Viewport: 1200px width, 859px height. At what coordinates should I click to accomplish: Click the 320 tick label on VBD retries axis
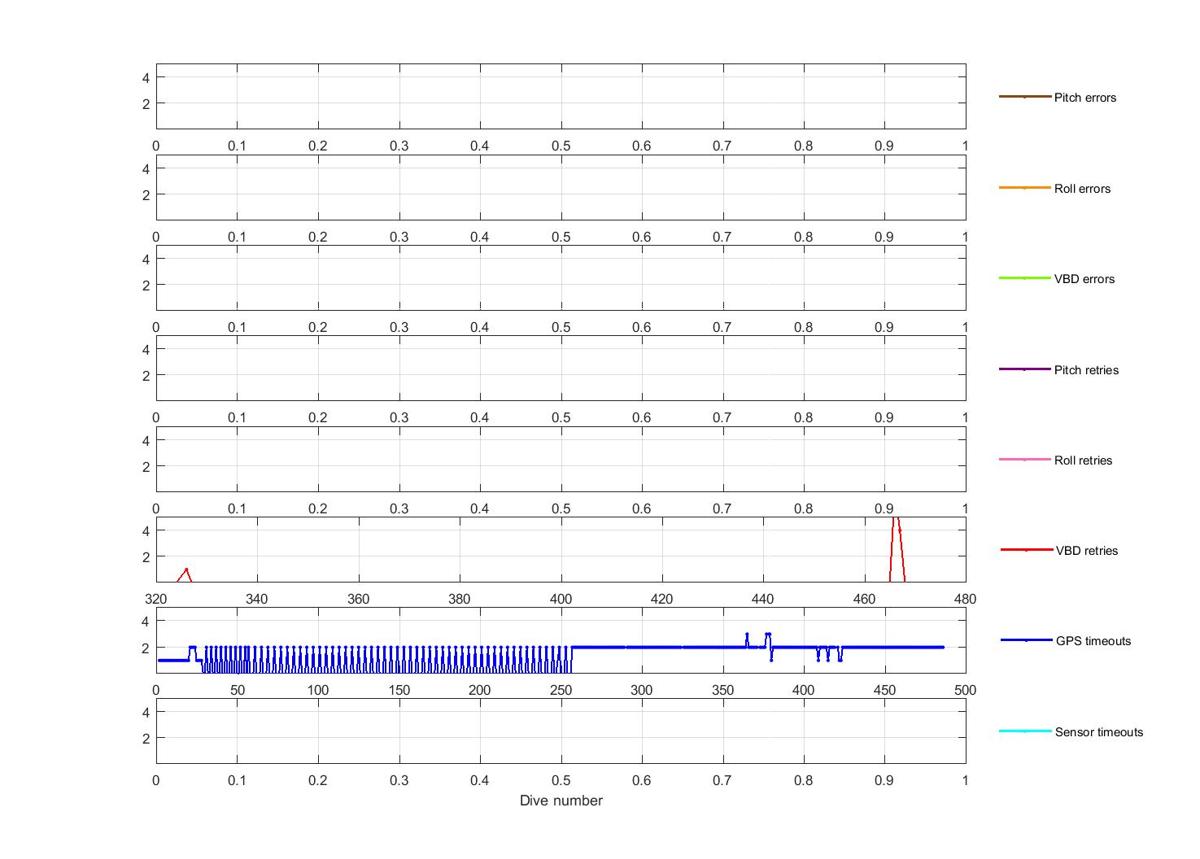tap(156, 599)
